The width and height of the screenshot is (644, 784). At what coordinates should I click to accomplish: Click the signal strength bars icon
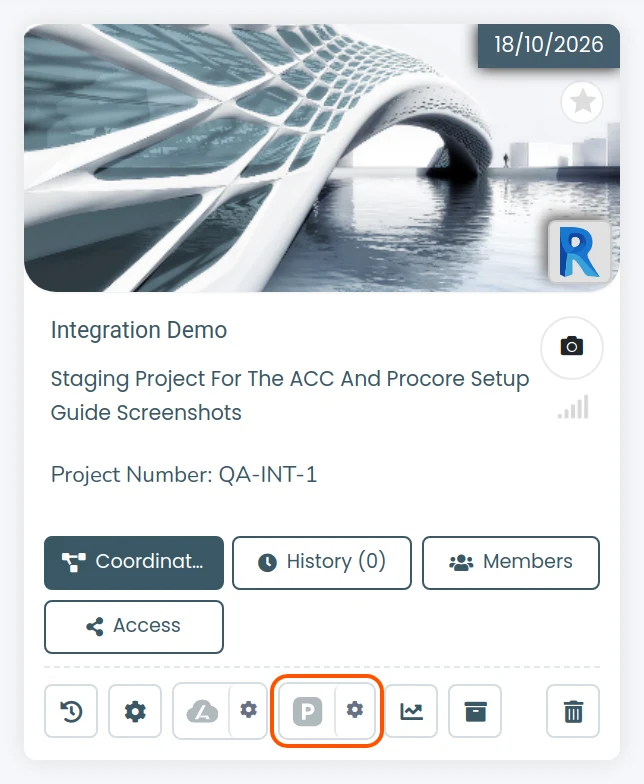tap(574, 407)
